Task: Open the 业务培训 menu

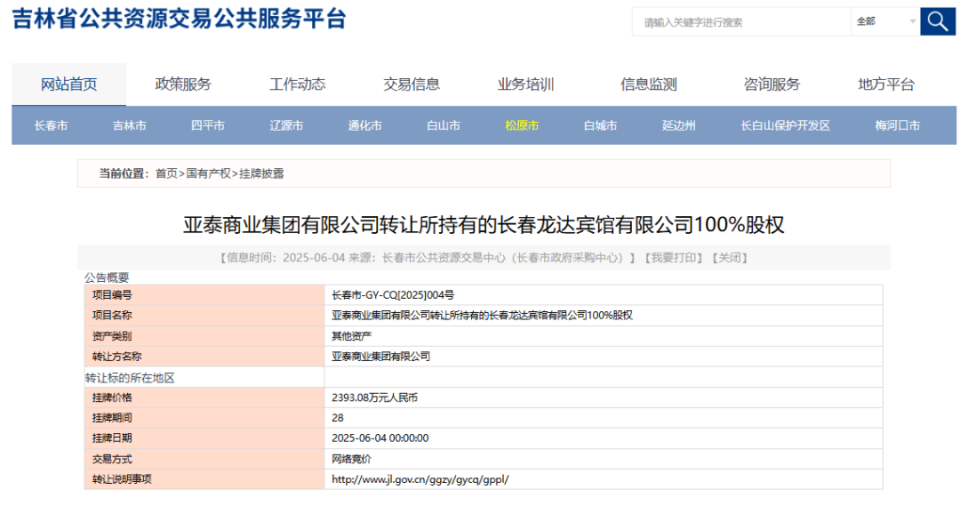Action: pyautogui.click(x=526, y=84)
